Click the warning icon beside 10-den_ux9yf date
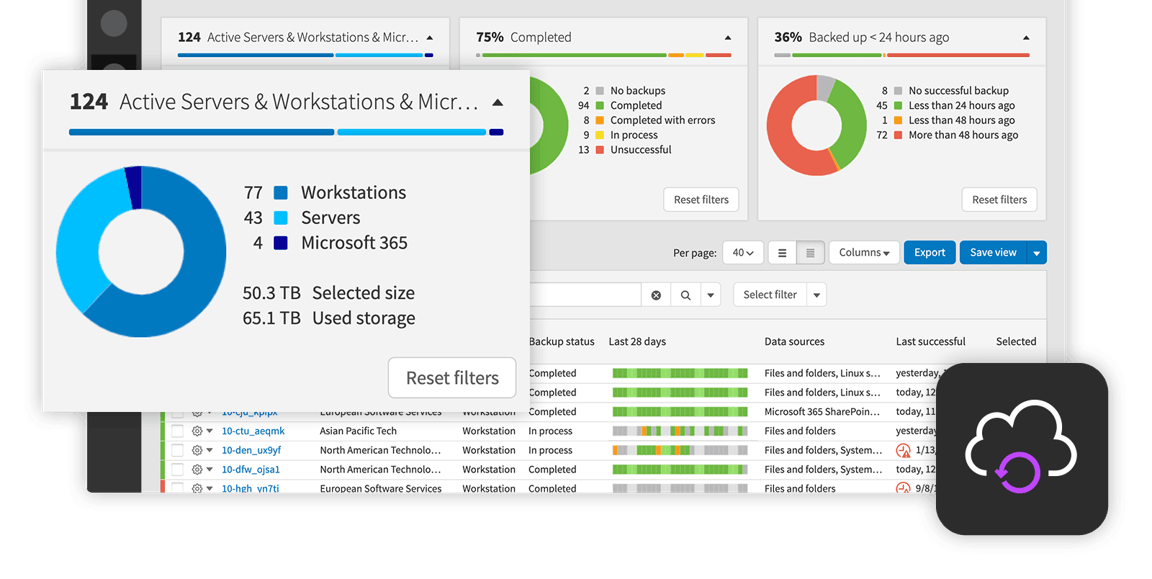The width and height of the screenshot is (1152, 579). (903, 450)
